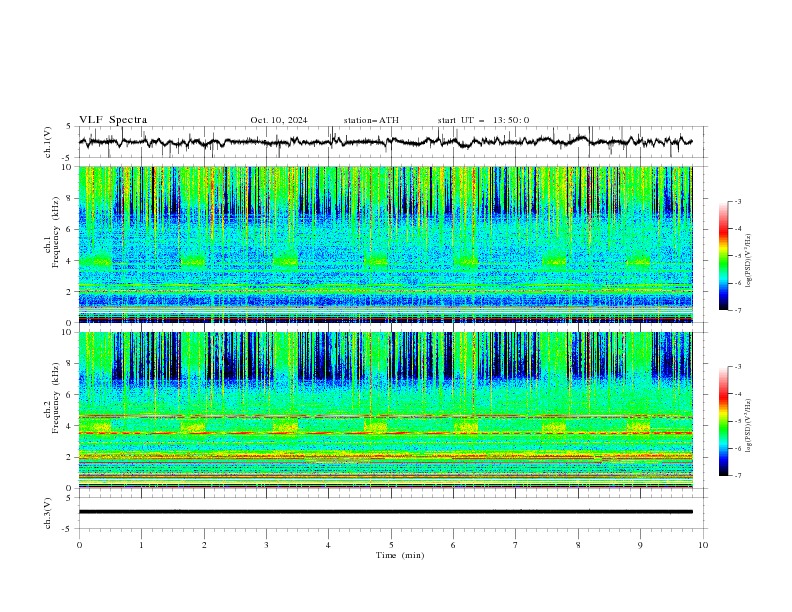Click the date 'Oct. 10, 2024'
792x612 pixels.
pyautogui.click(x=279, y=120)
